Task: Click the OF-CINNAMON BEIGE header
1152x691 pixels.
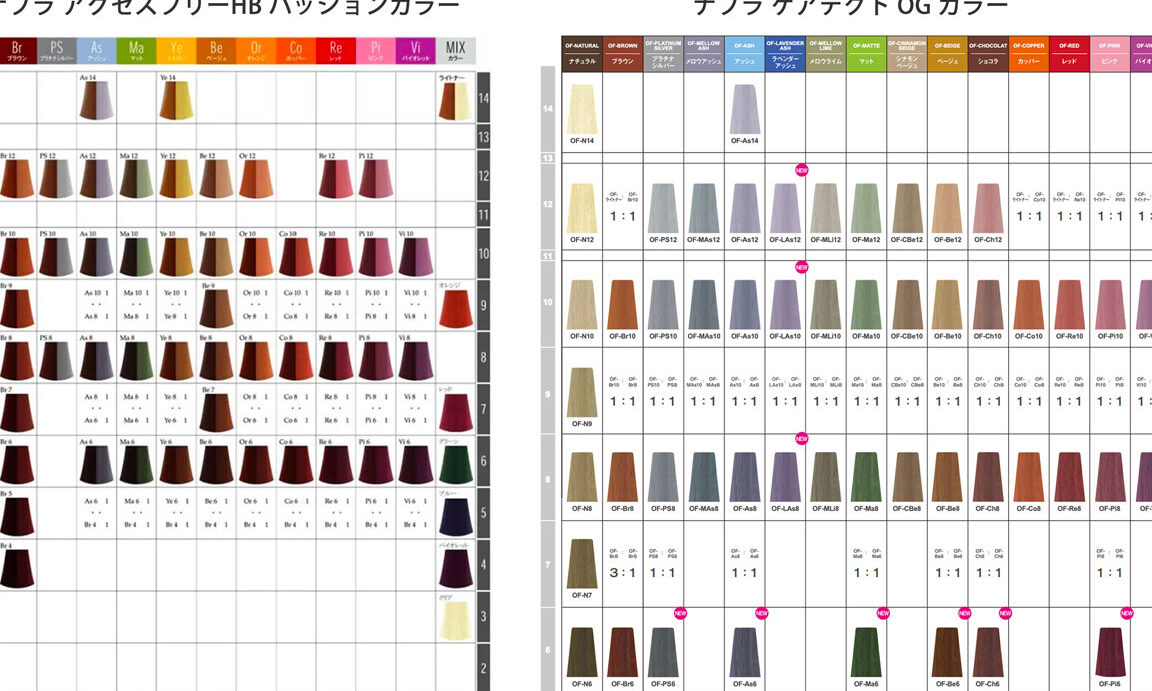Action: 907,53
